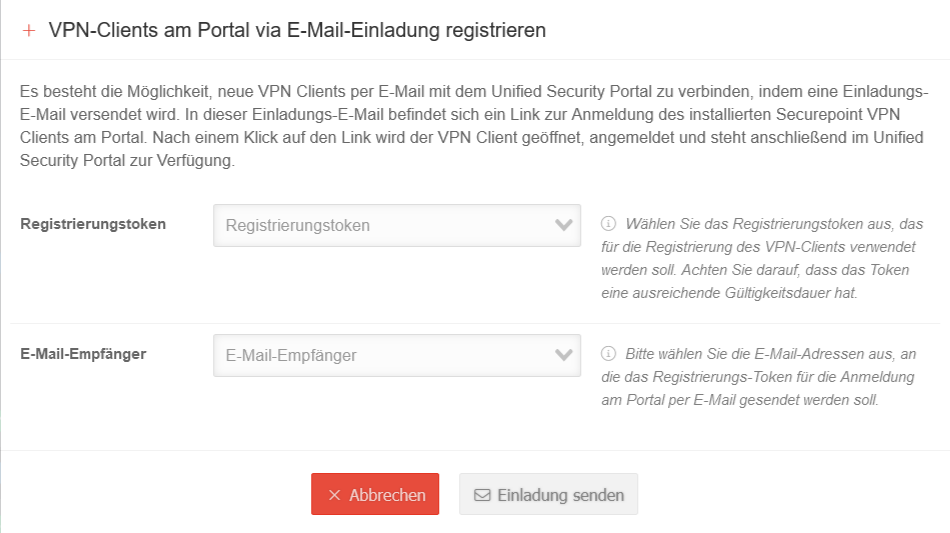Click the X icon inside Abbrechen button
This screenshot has width=950, height=533.
335,495
